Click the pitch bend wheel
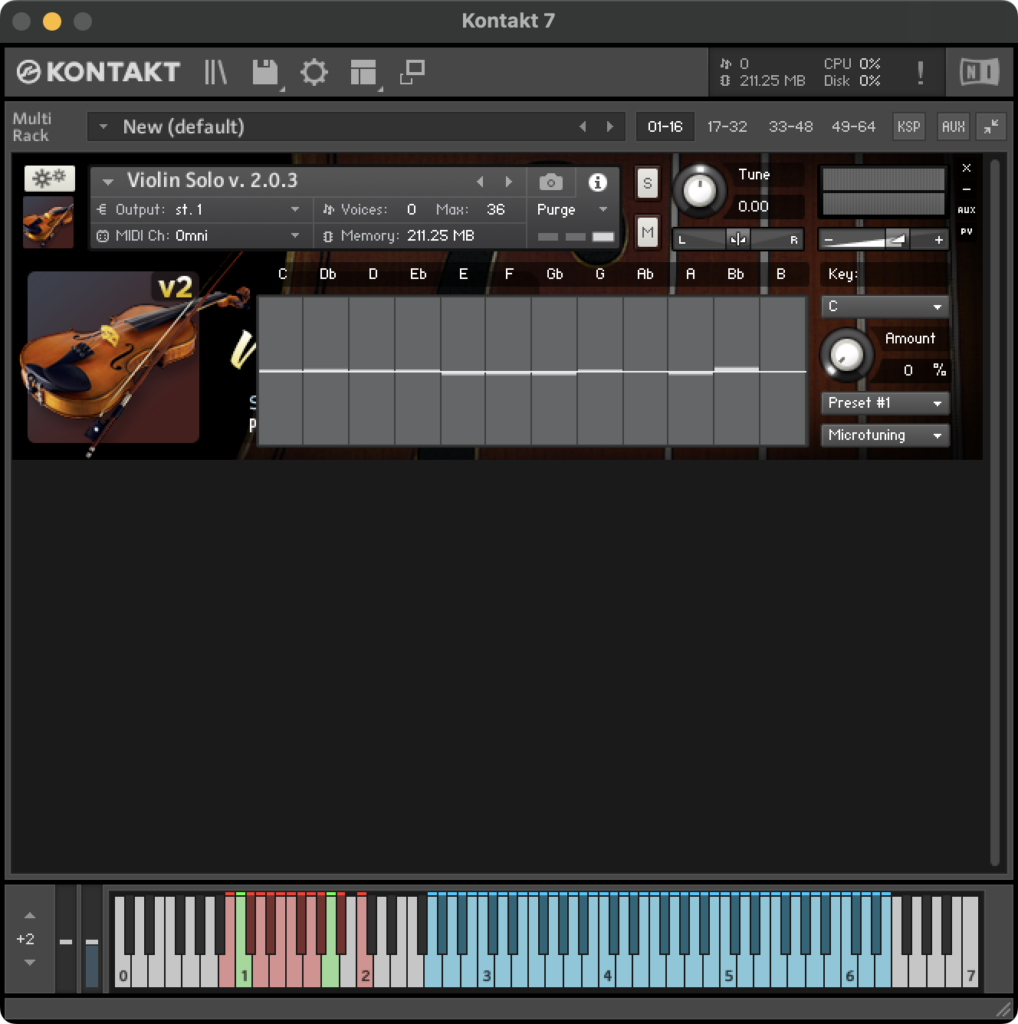The image size is (1018, 1024). coord(66,940)
